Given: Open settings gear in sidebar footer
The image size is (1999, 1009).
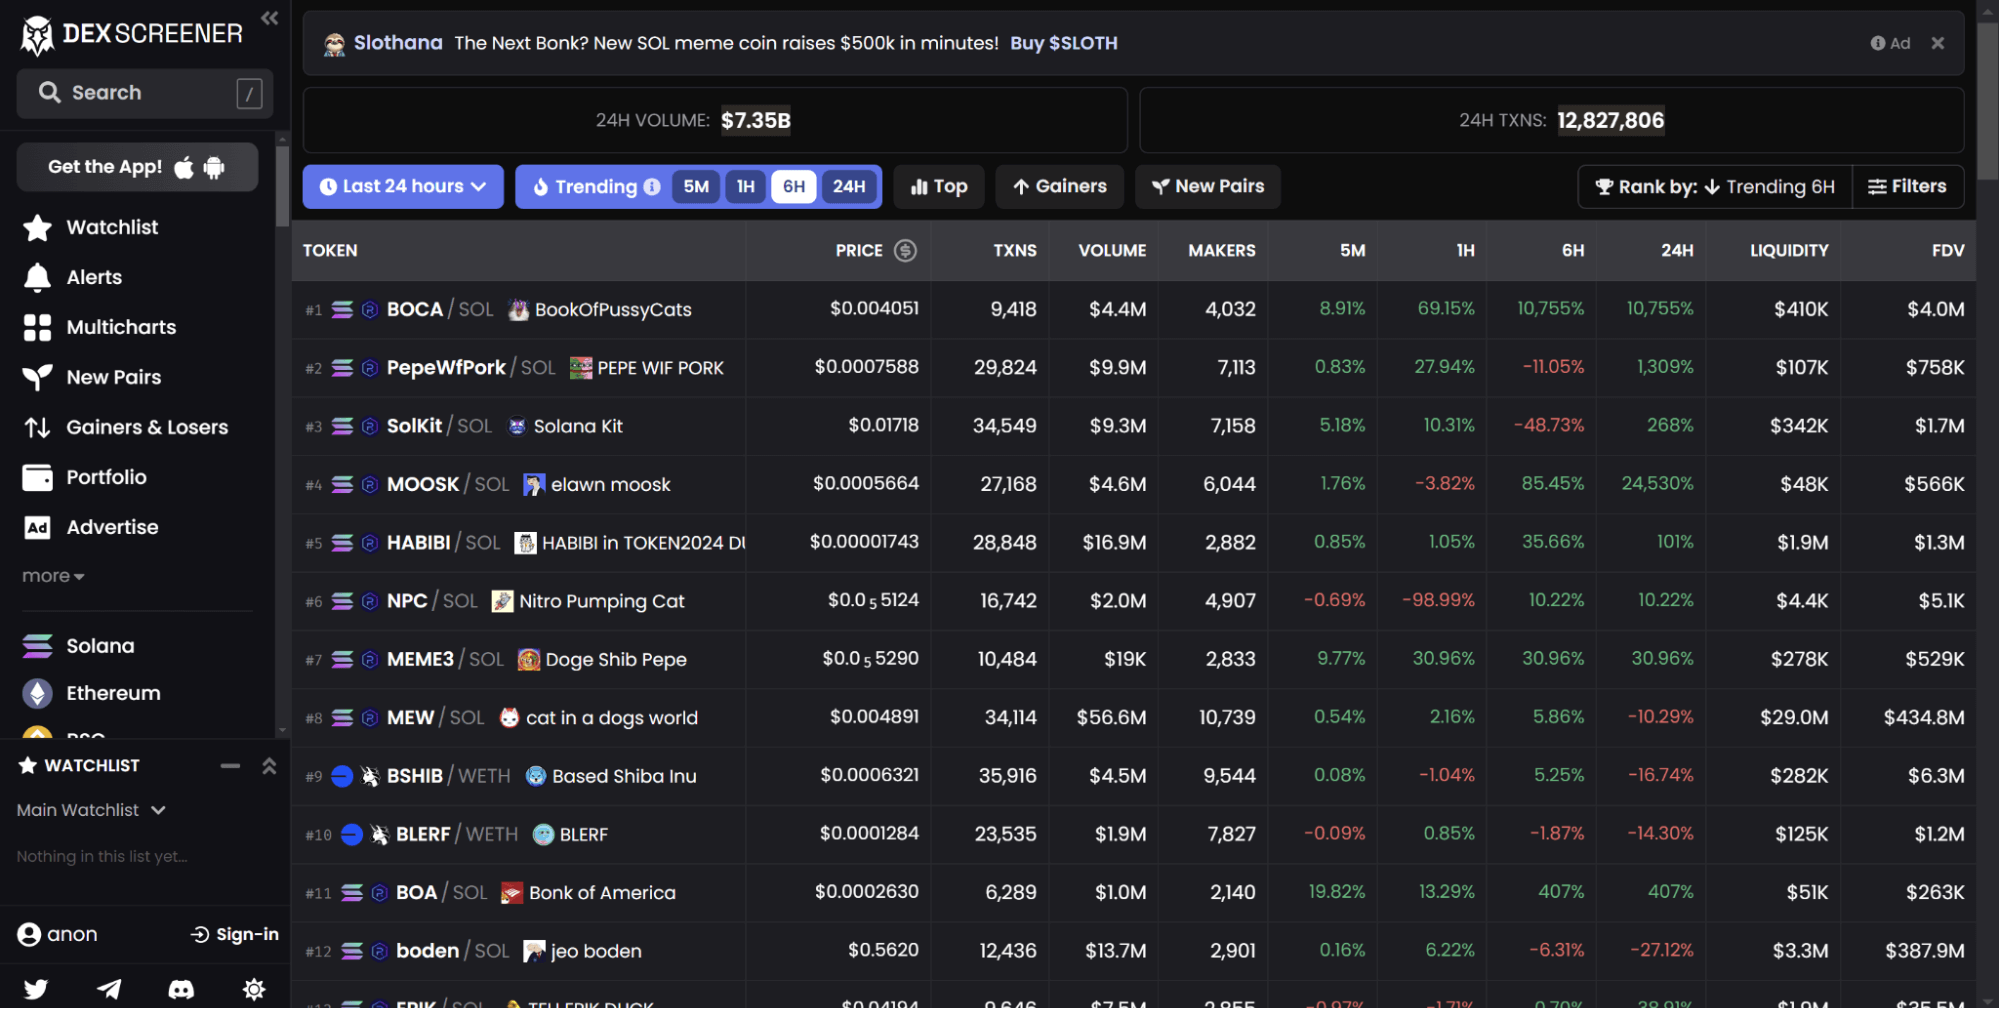Looking at the screenshot, I should 254,989.
